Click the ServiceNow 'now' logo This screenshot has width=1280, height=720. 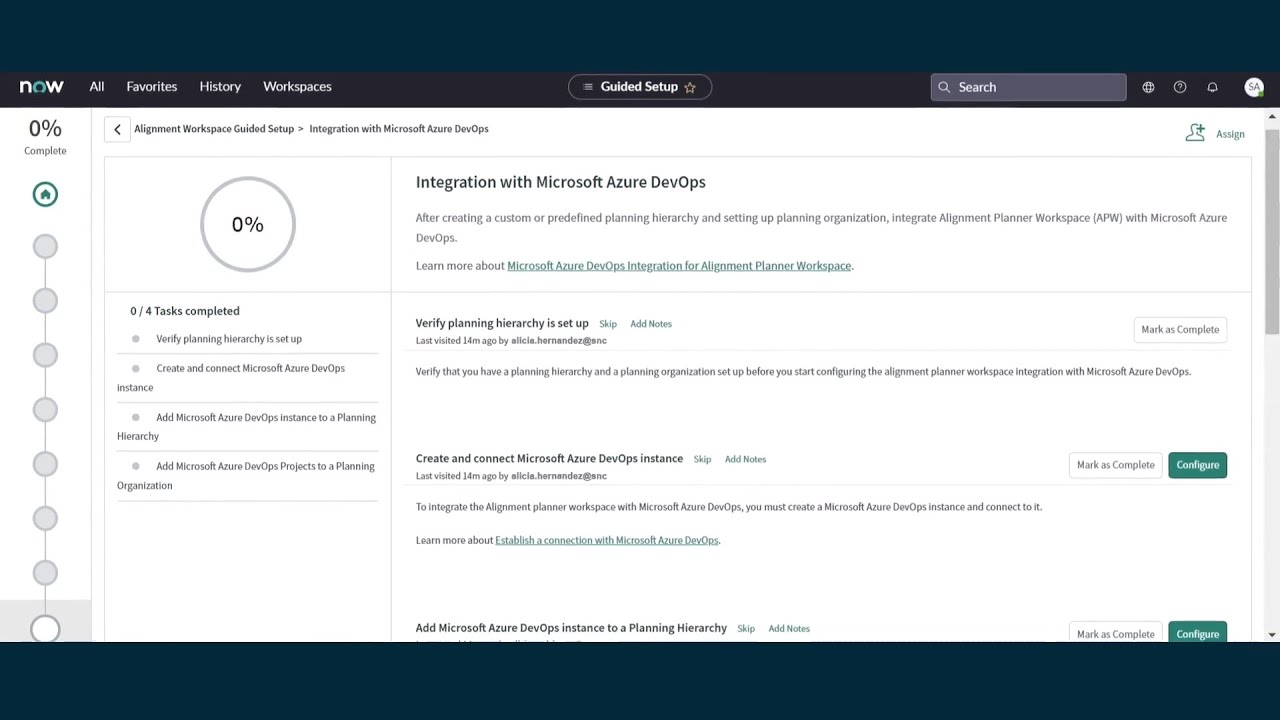point(42,87)
